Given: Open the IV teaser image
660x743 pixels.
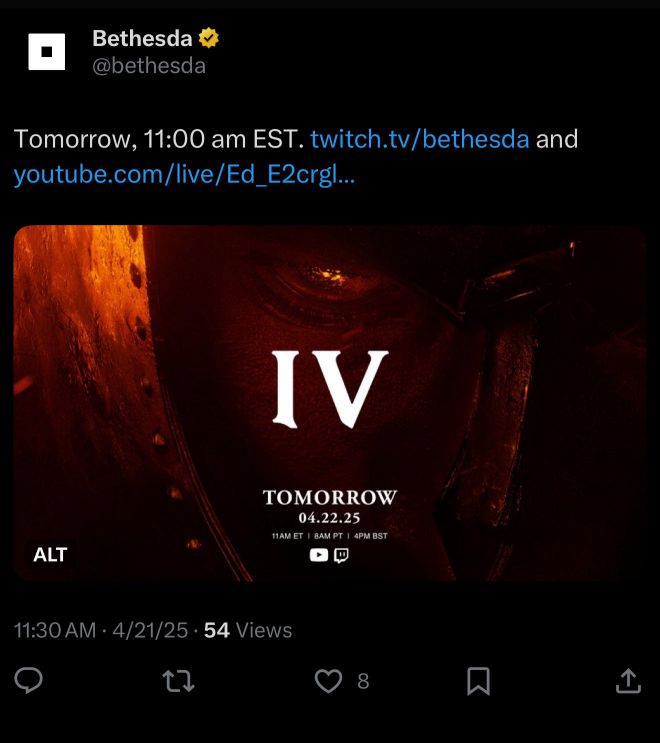Looking at the screenshot, I should click(x=330, y=403).
